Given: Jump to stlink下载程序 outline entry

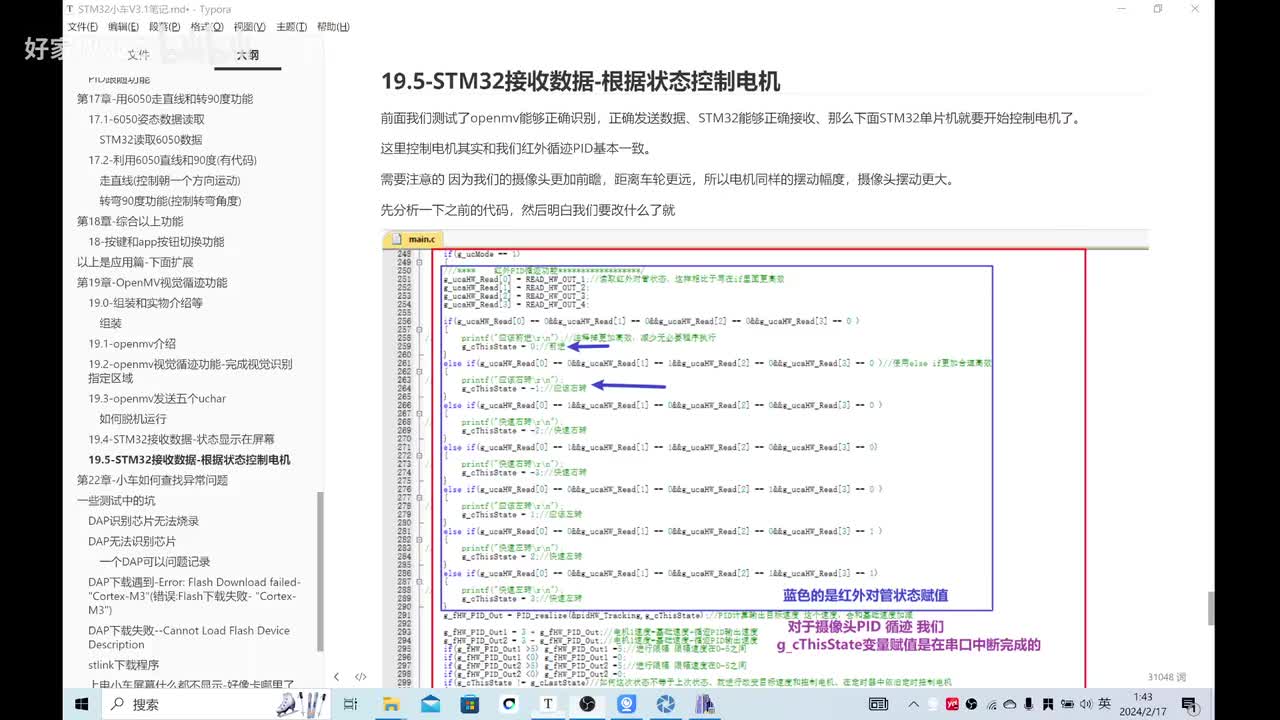Looking at the screenshot, I should (x=124, y=665).
